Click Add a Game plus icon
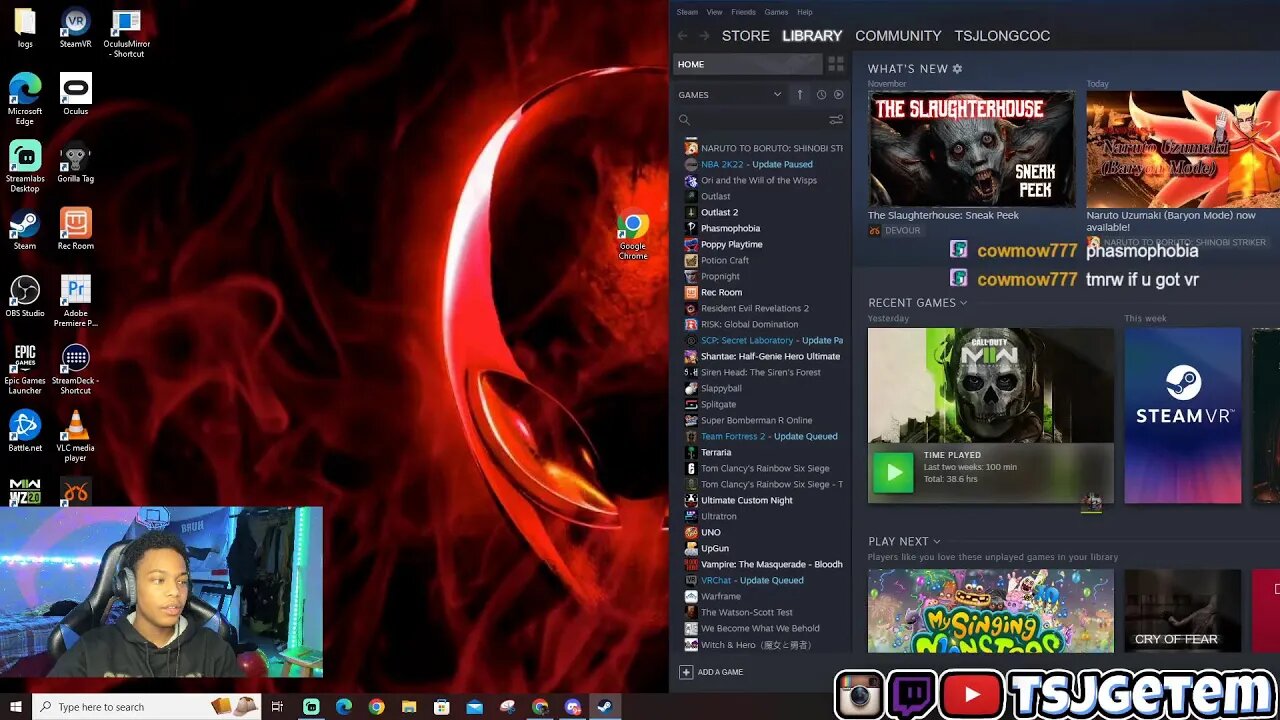1280x720 pixels. 686,672
